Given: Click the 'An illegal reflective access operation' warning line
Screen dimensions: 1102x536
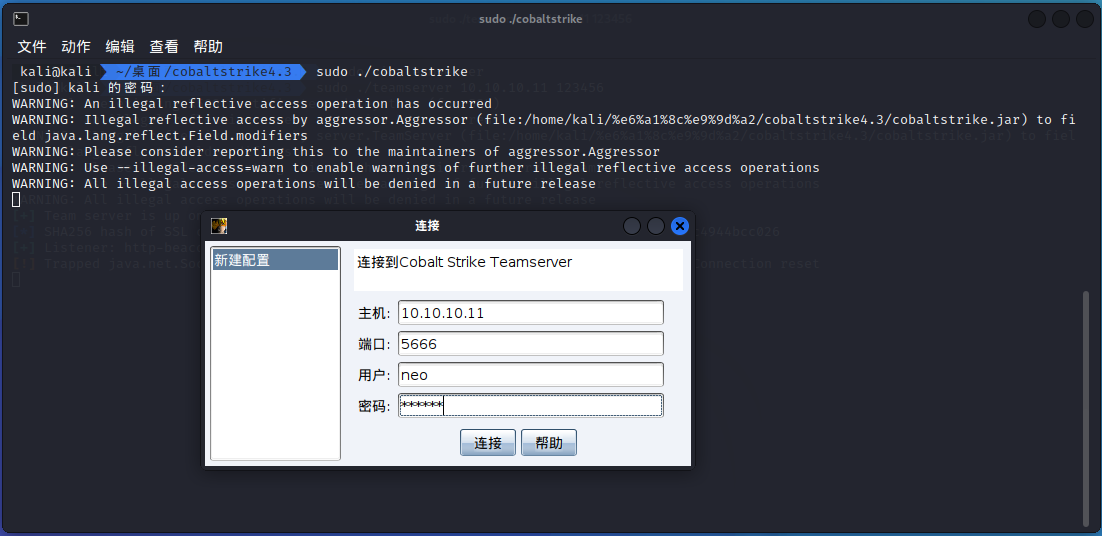Looking at the screenshot, I should point(252,103).
